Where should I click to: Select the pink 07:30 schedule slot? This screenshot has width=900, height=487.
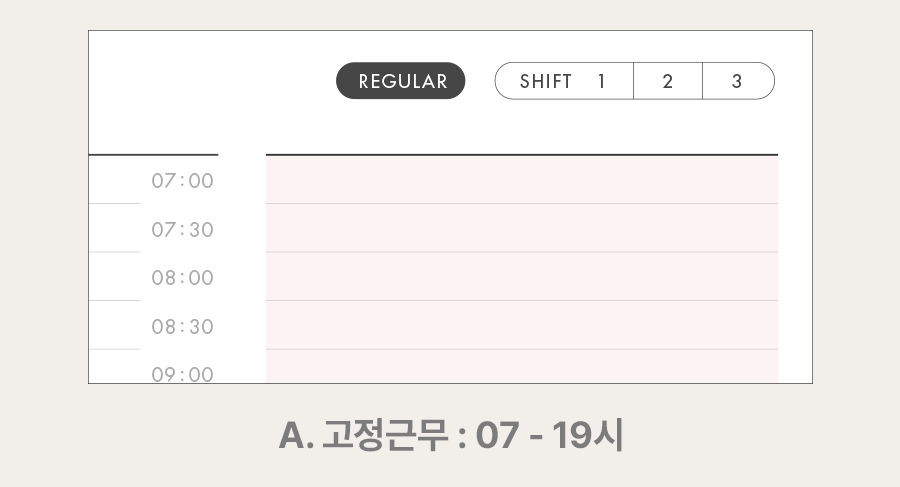[x=521, y=228]
